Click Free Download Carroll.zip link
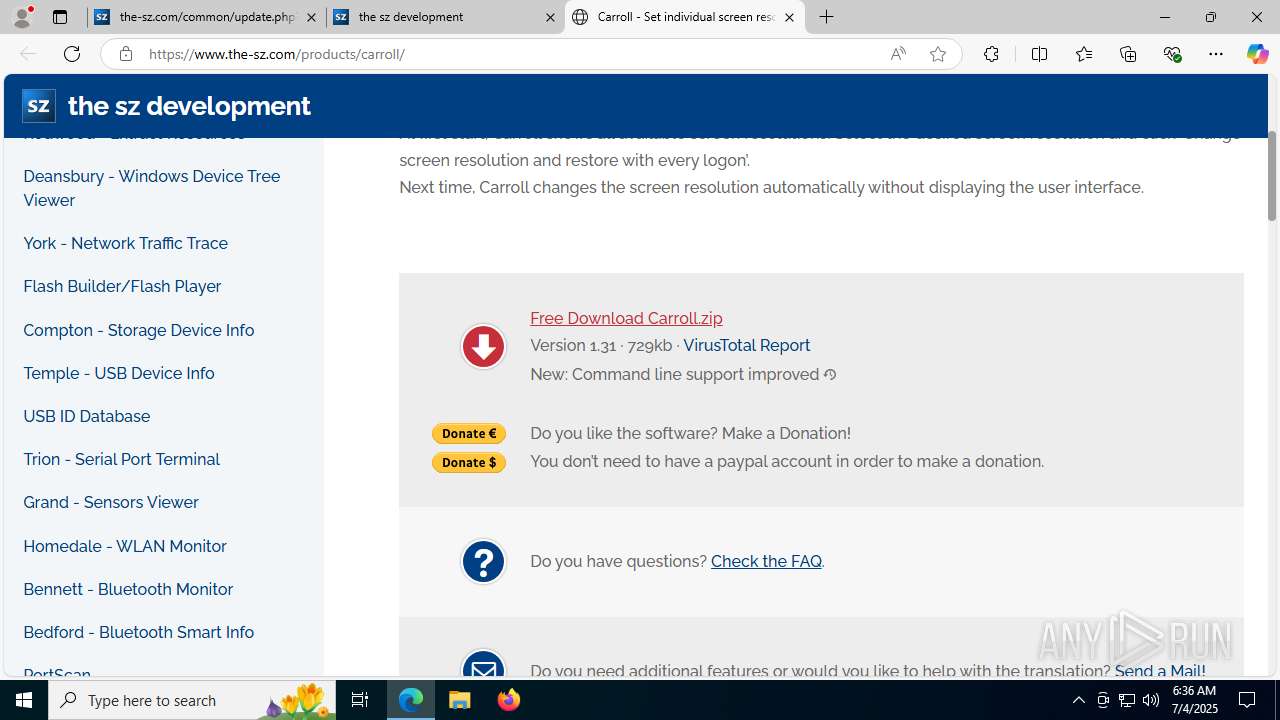Image resolution: width=1280 pixels, height=720 pixels. [626, 318]
